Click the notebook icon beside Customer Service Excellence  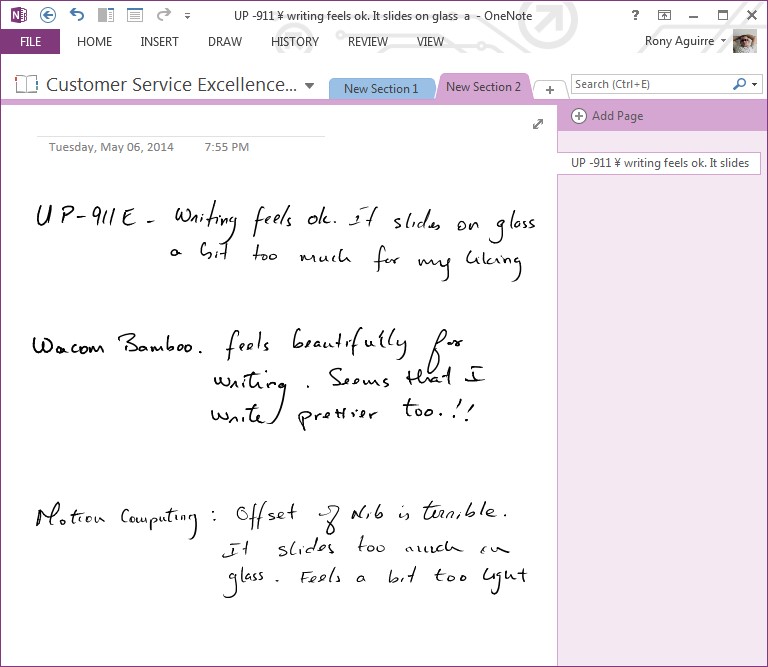26,84
